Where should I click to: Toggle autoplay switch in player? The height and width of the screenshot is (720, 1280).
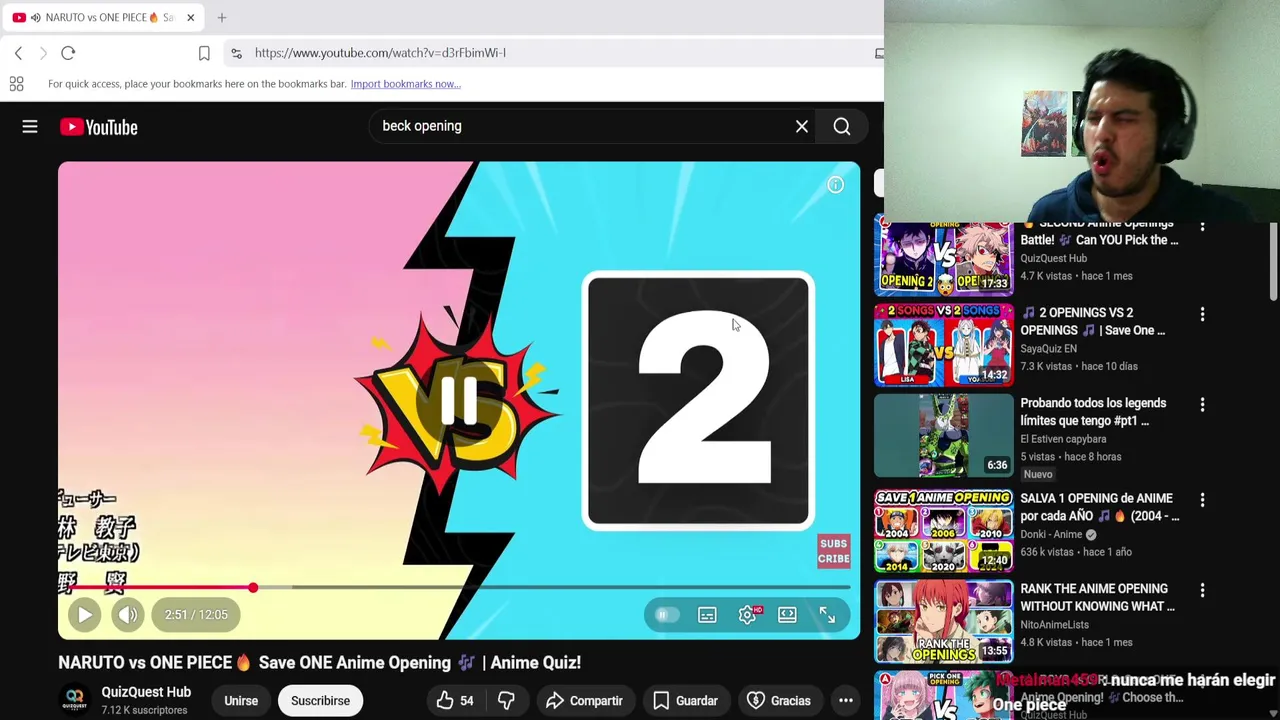click(666, 615)
